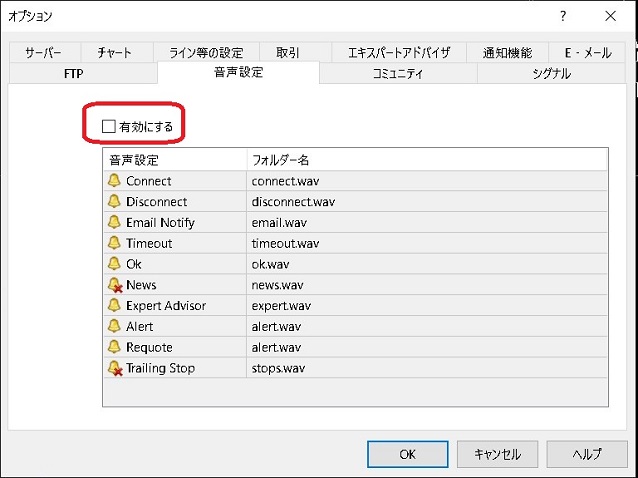
Task: Click the title bar question mark help button
Action: click(x=563, y=16)
